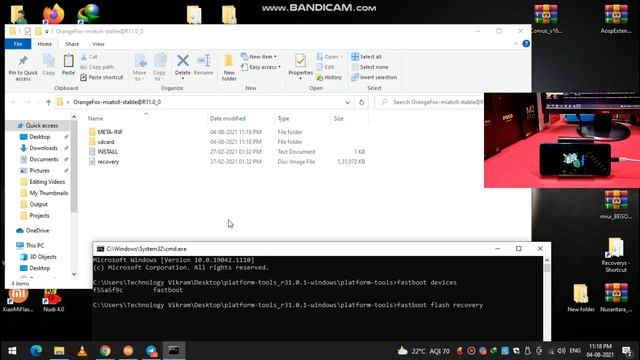Screen dimensions: 640x360
Task: Click the Open ribbon command
Action: [329, 57]
